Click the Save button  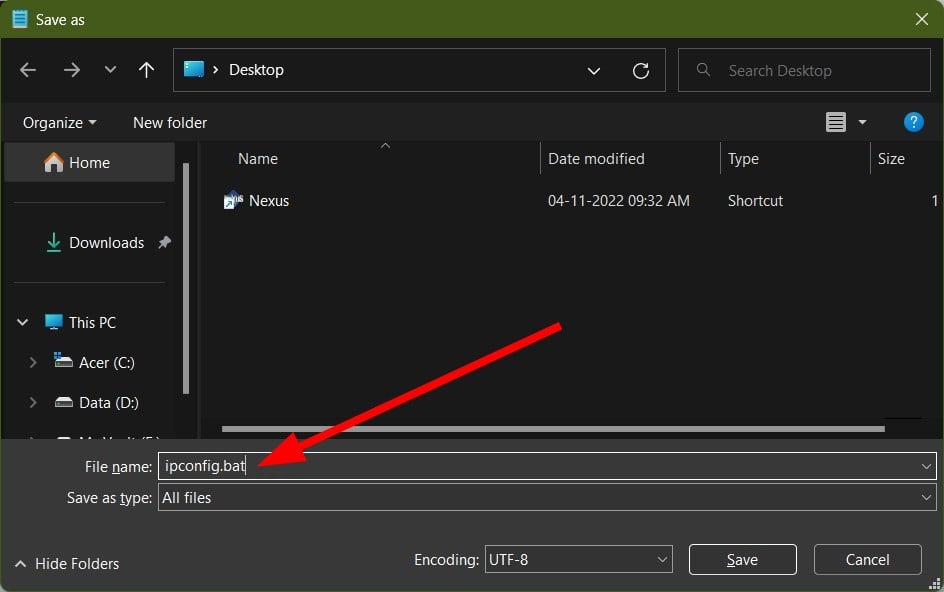(742, 559)
